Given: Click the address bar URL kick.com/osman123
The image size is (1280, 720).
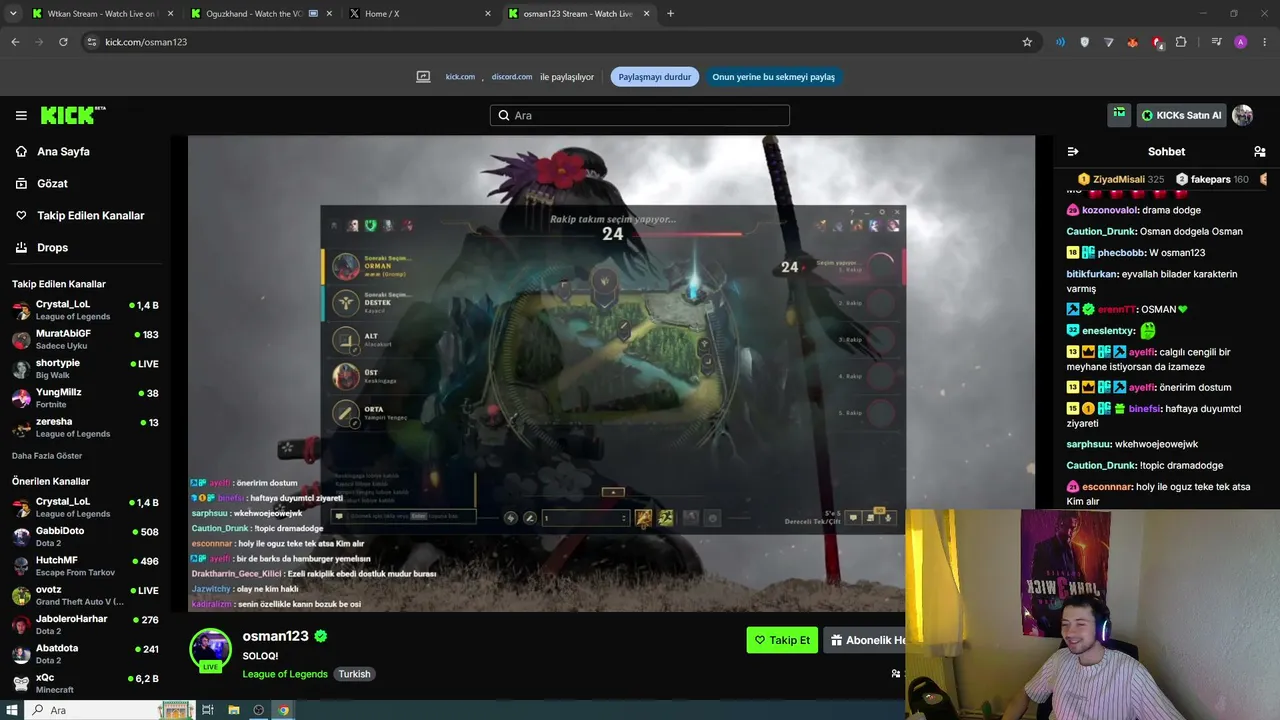Looking at the screenshot, I should tap(146, 42).
